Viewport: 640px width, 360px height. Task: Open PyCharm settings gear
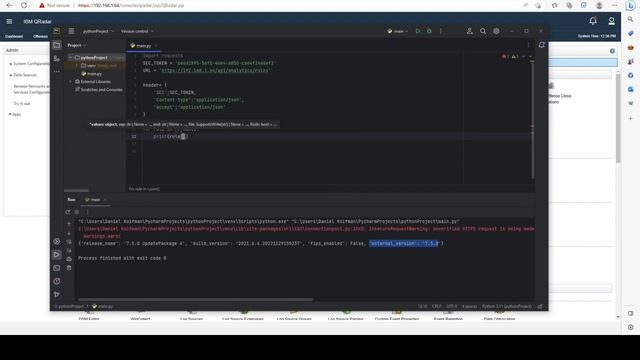click(x=496, y=31)
